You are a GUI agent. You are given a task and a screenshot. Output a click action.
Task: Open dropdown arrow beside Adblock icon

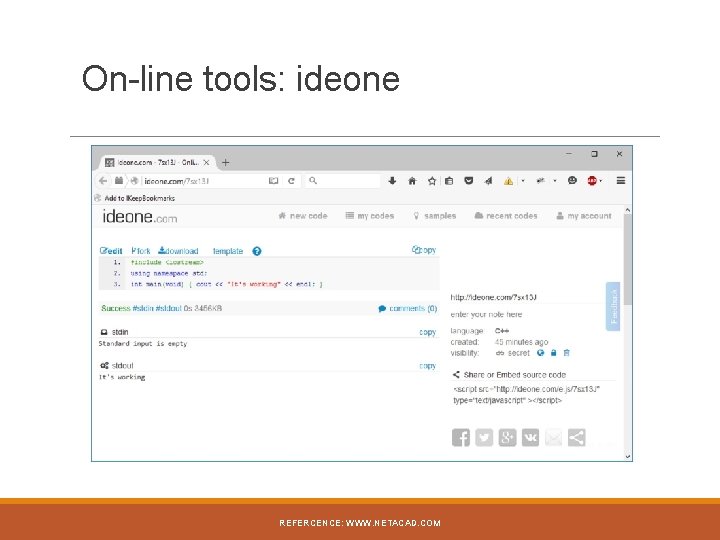point(601,181)
